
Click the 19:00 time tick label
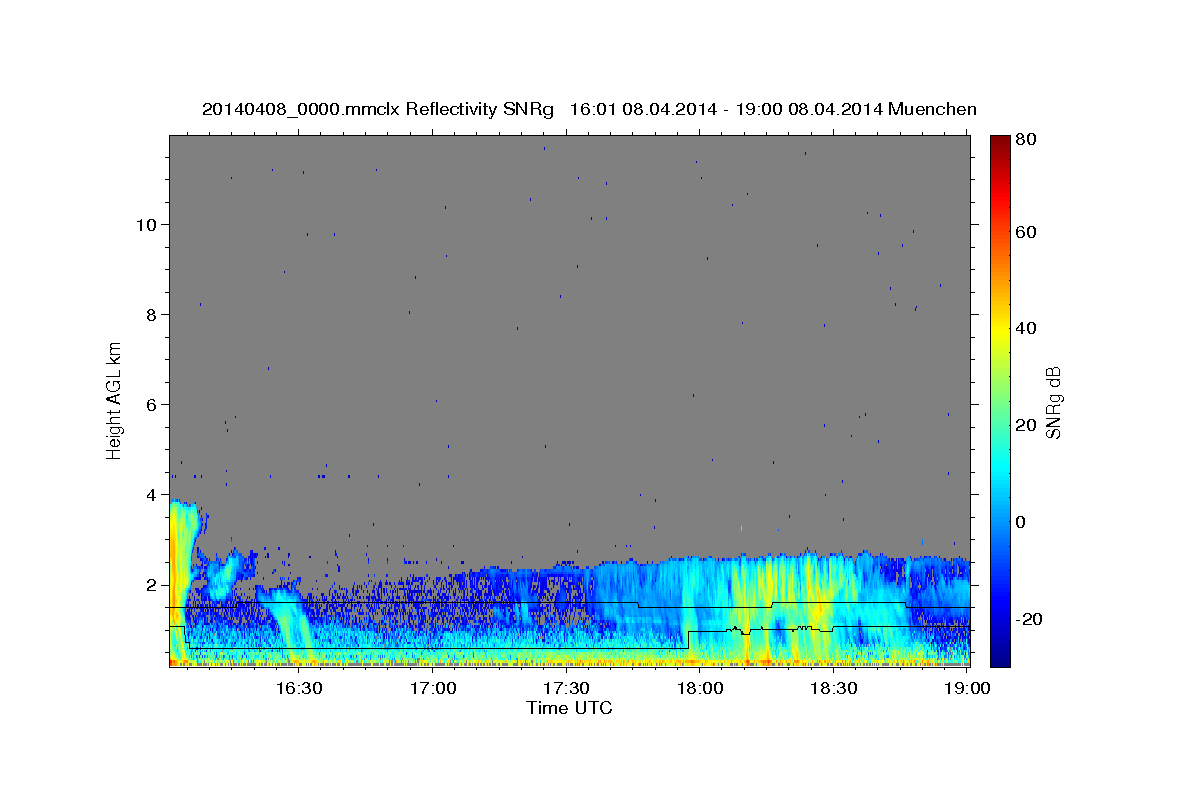[966, 688]
